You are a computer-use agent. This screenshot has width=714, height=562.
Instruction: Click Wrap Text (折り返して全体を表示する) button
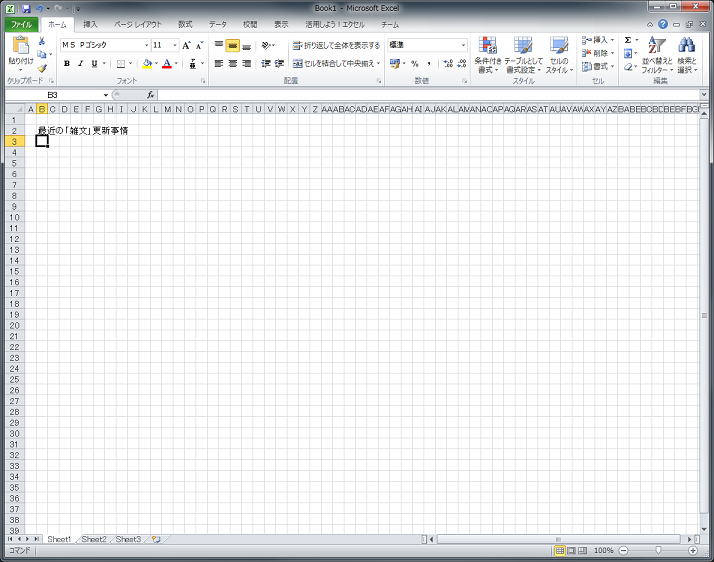[x=336, y=45]
